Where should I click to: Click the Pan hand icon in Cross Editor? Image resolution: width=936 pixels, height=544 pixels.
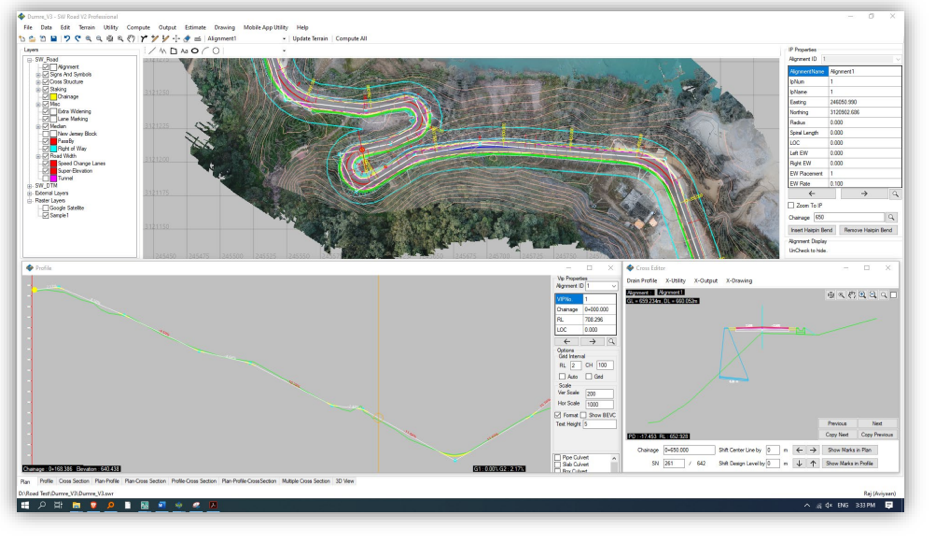coord(851,295)
